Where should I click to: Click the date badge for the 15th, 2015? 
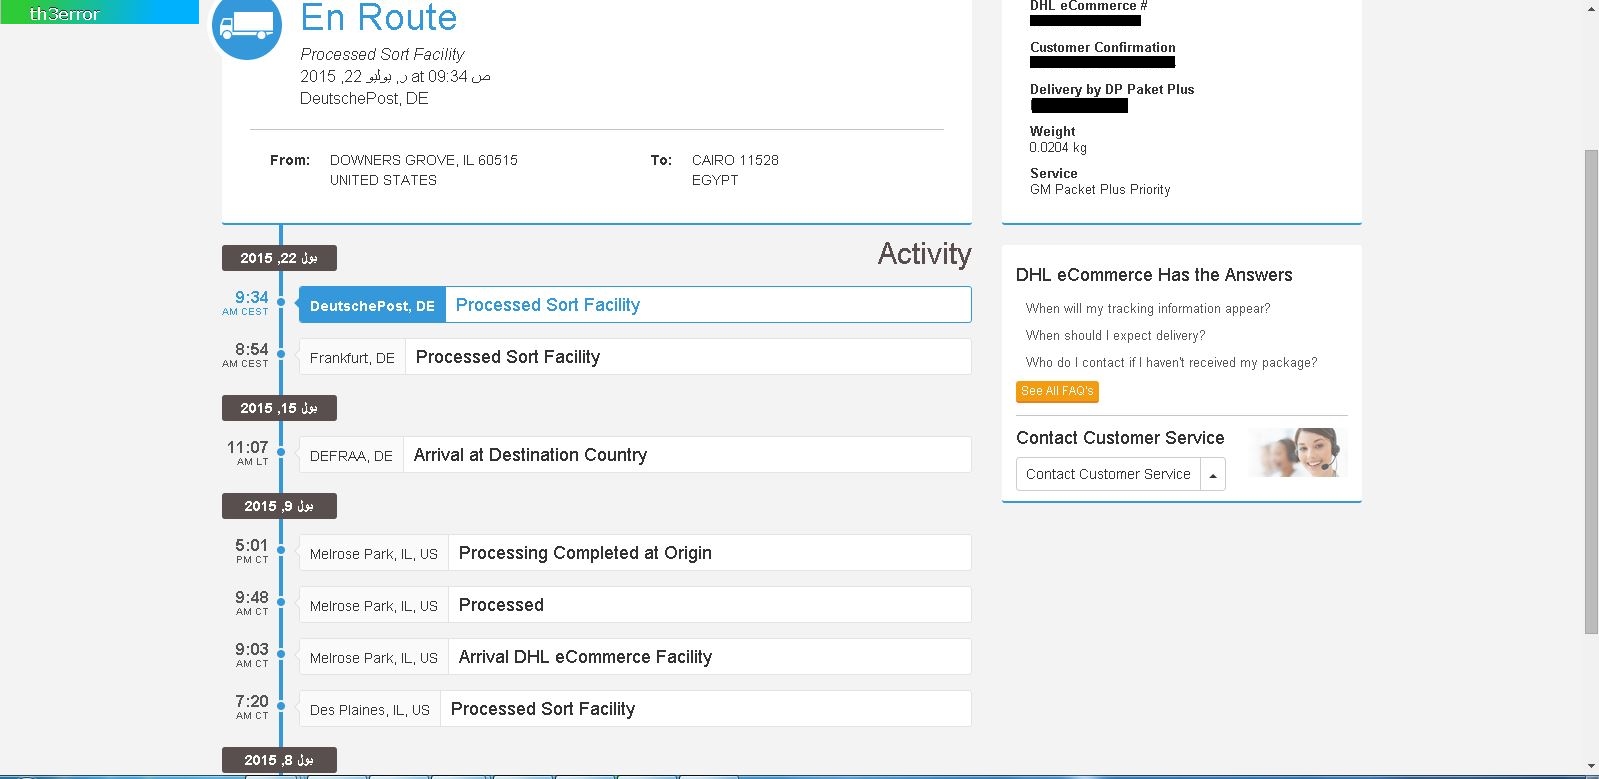coord(279,408)
